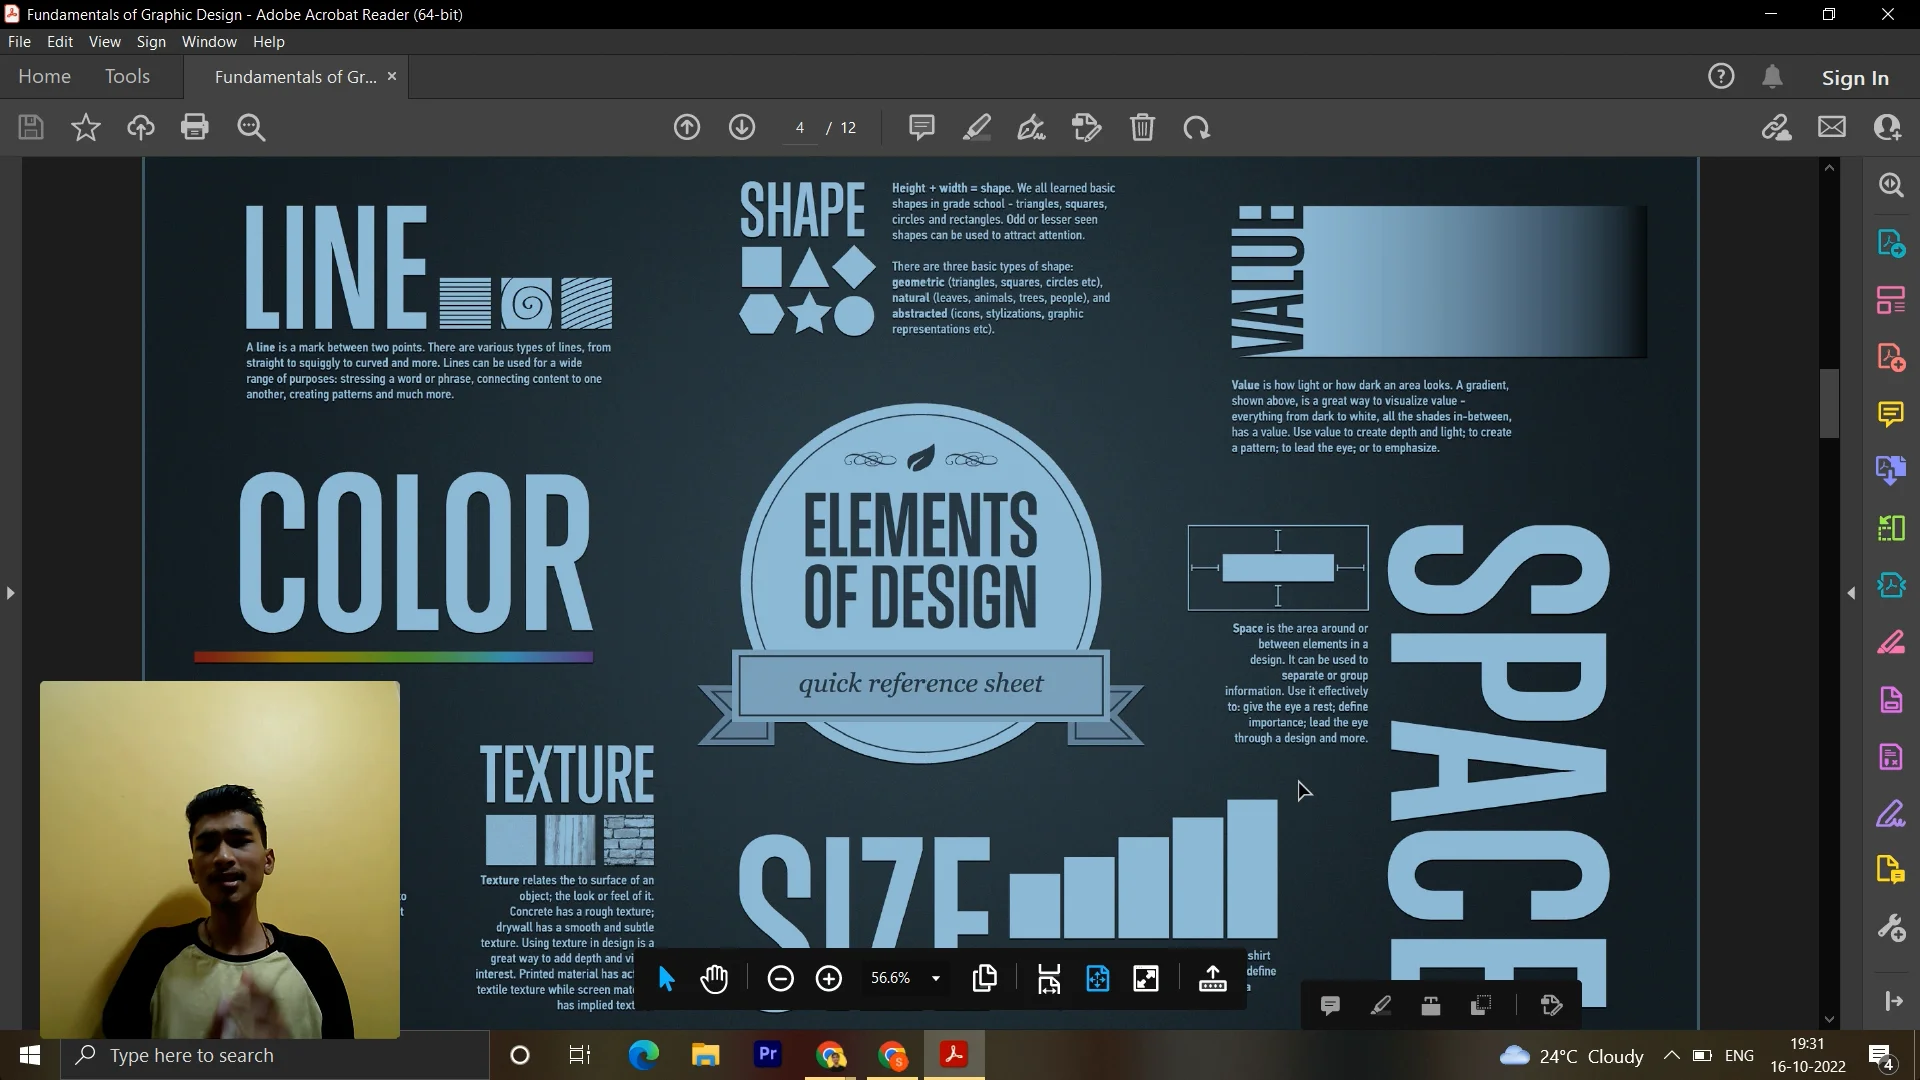Viewport: 1920px width, 1080px height.
Task: Open File Explorer from taskbar
Action: [706, 1055]
